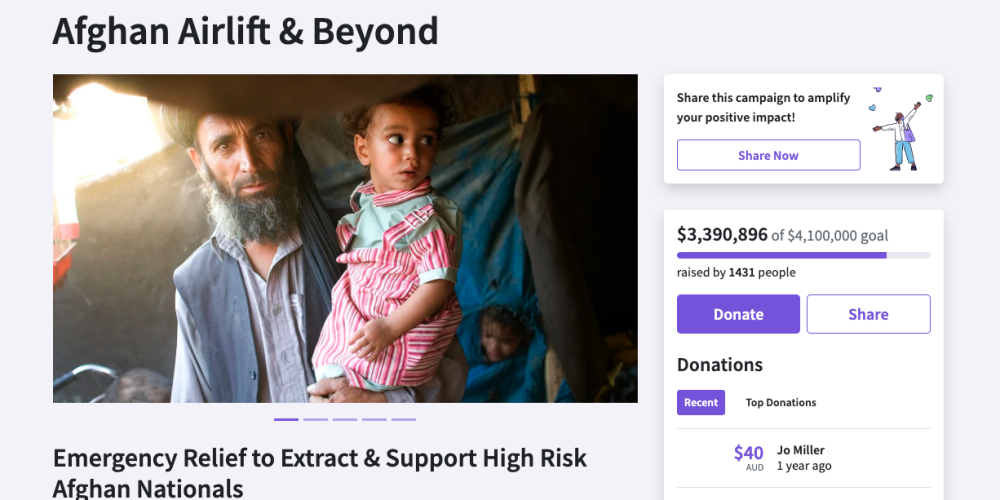The width and height of the screenshot is (1000, 500).
Task: Click the $3,390,896 raised amount
Action: point(722,235)
